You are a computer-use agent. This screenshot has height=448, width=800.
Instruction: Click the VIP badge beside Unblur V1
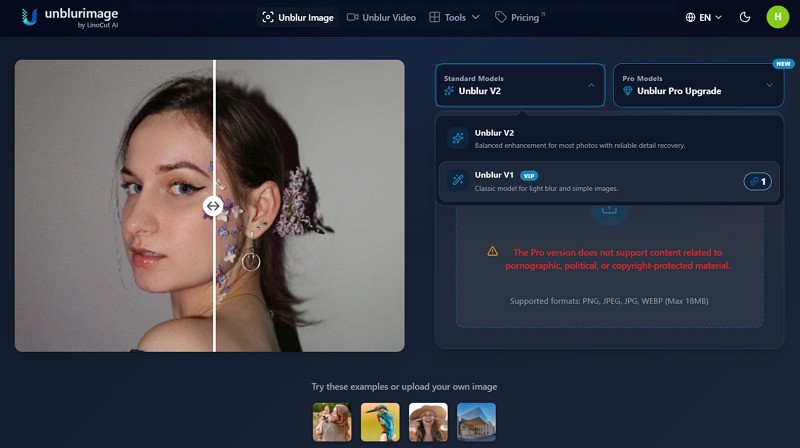pos(529,176)
